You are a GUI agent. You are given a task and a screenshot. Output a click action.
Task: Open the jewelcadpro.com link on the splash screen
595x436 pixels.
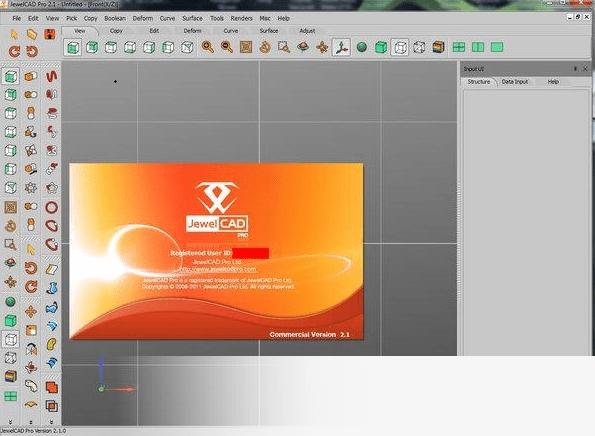pyautogui.click(x=217, y=269)
